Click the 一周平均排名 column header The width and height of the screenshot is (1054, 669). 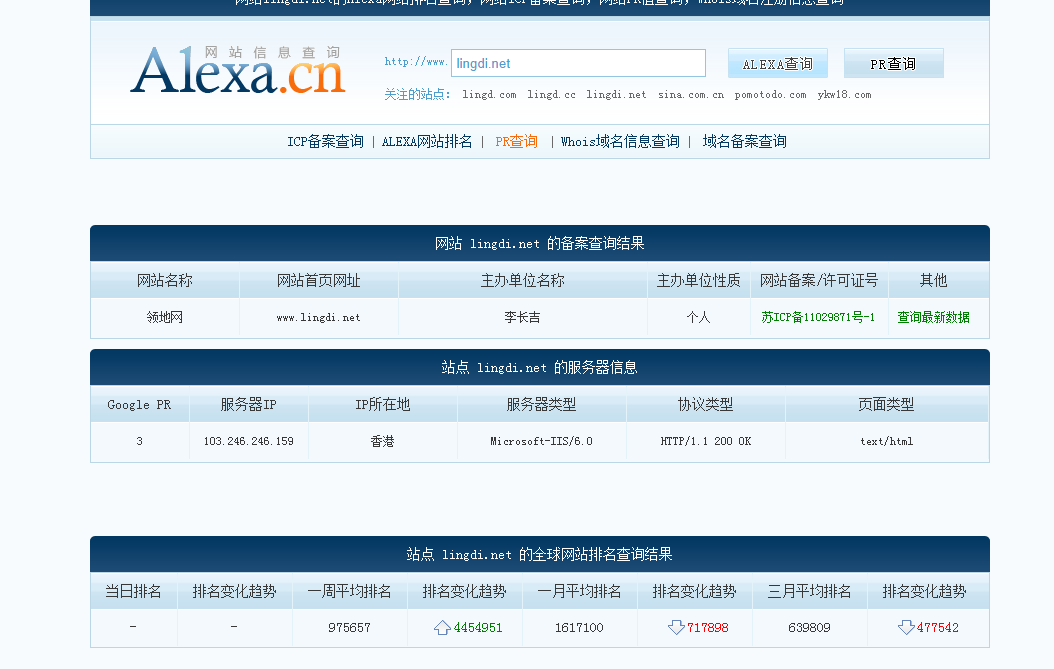point(349,592)
